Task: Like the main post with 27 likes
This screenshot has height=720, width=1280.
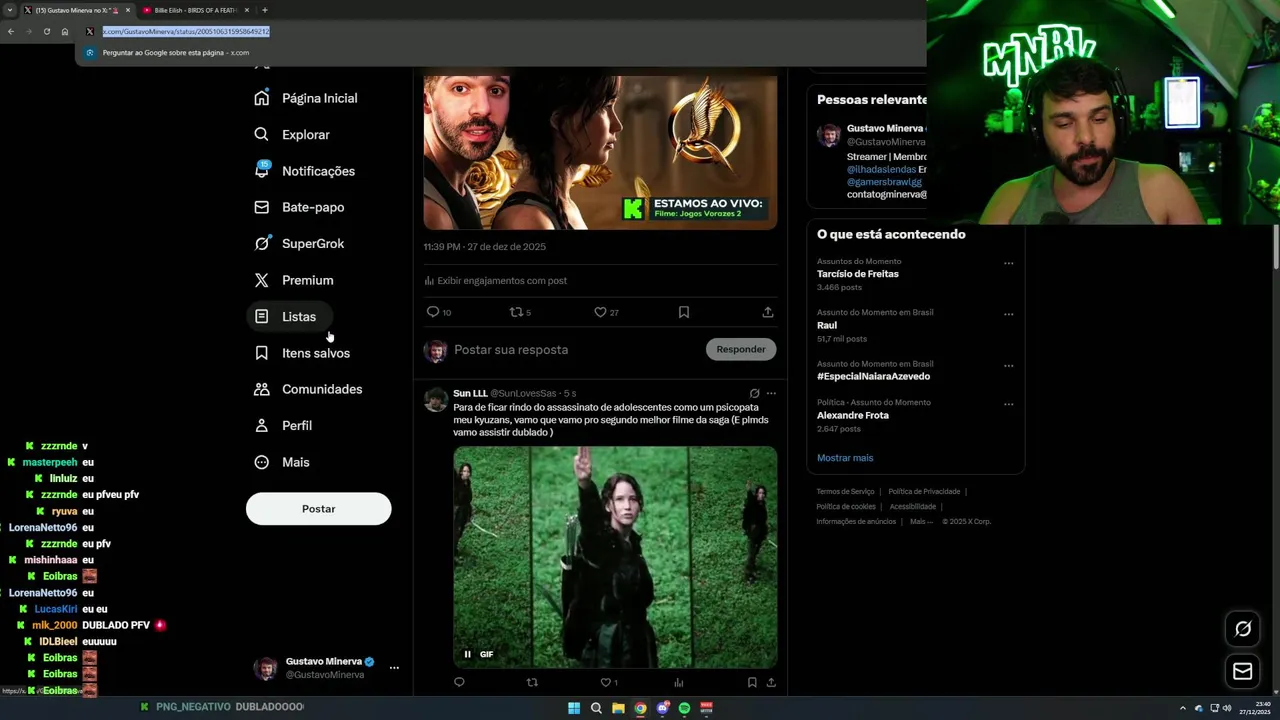Action: [x=600, y=312]
